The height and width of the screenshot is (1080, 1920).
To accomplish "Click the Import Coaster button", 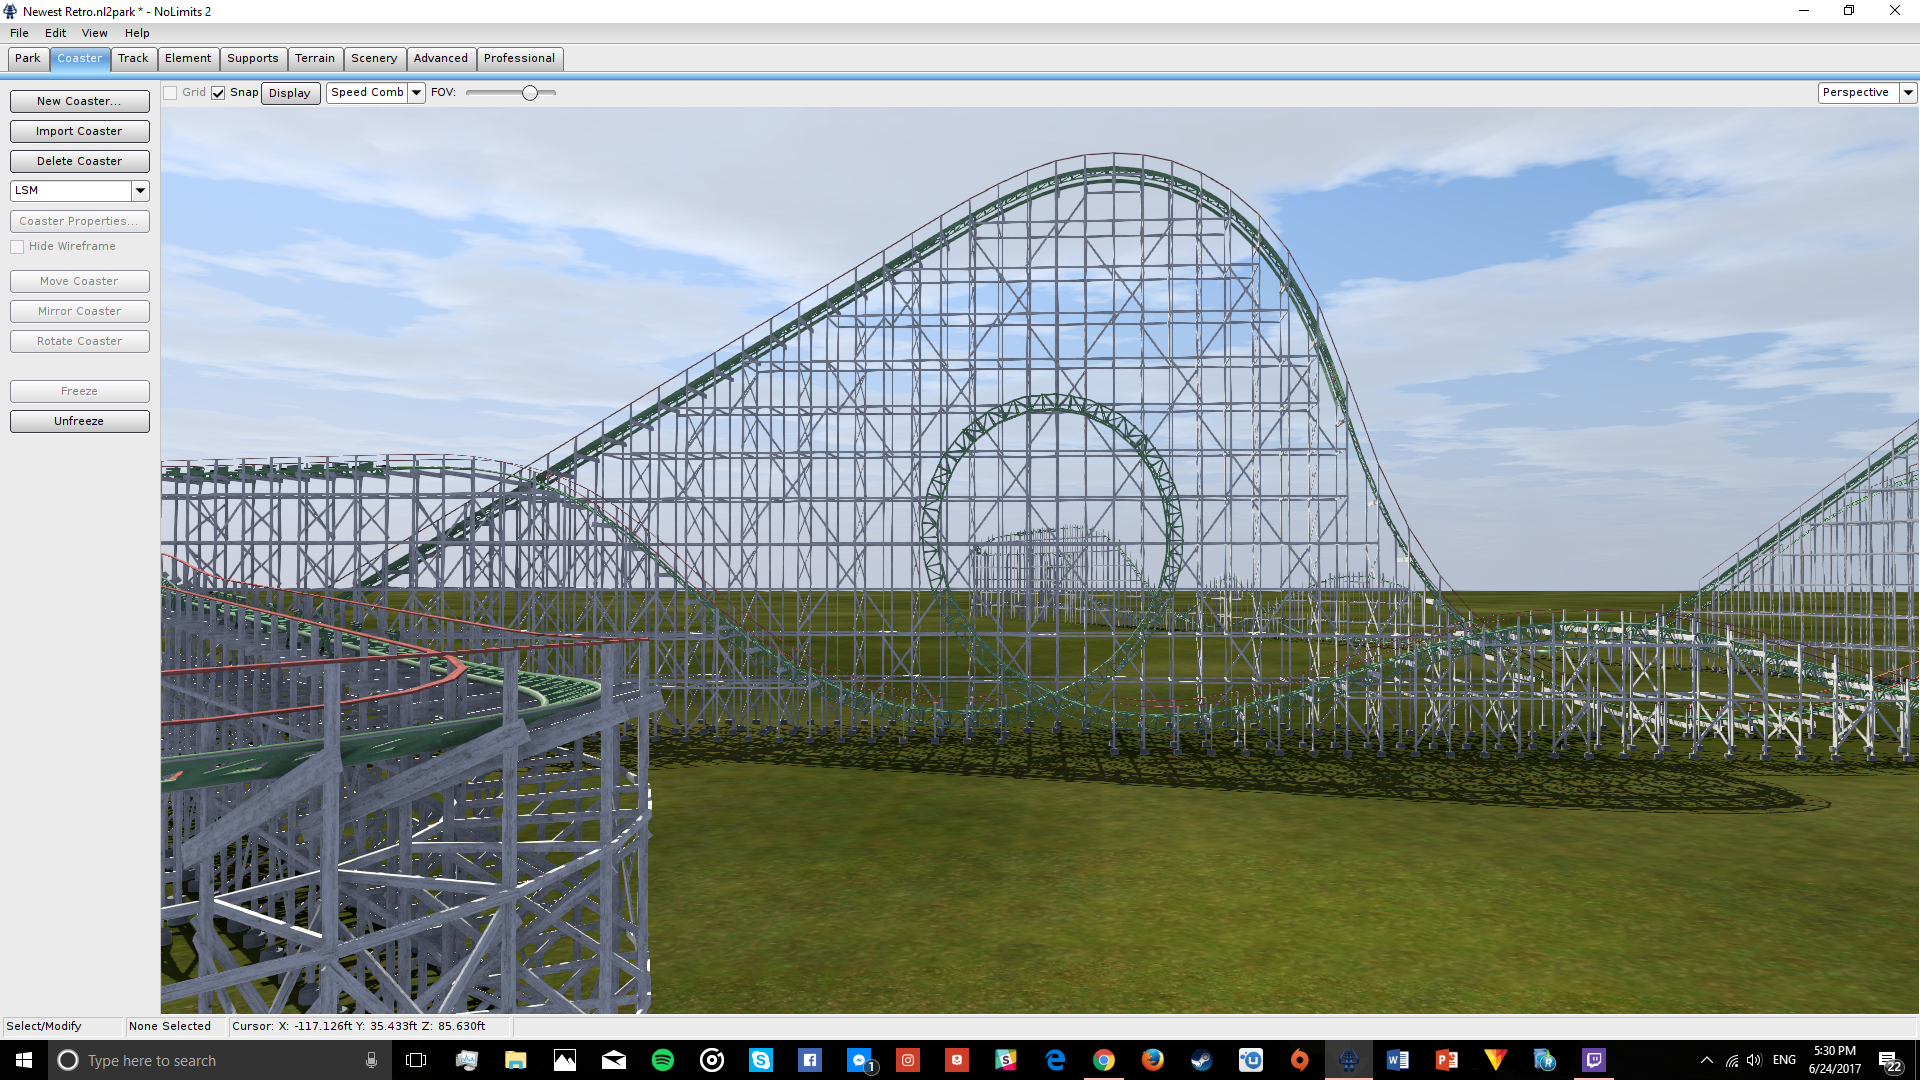I will click(79, 131).
